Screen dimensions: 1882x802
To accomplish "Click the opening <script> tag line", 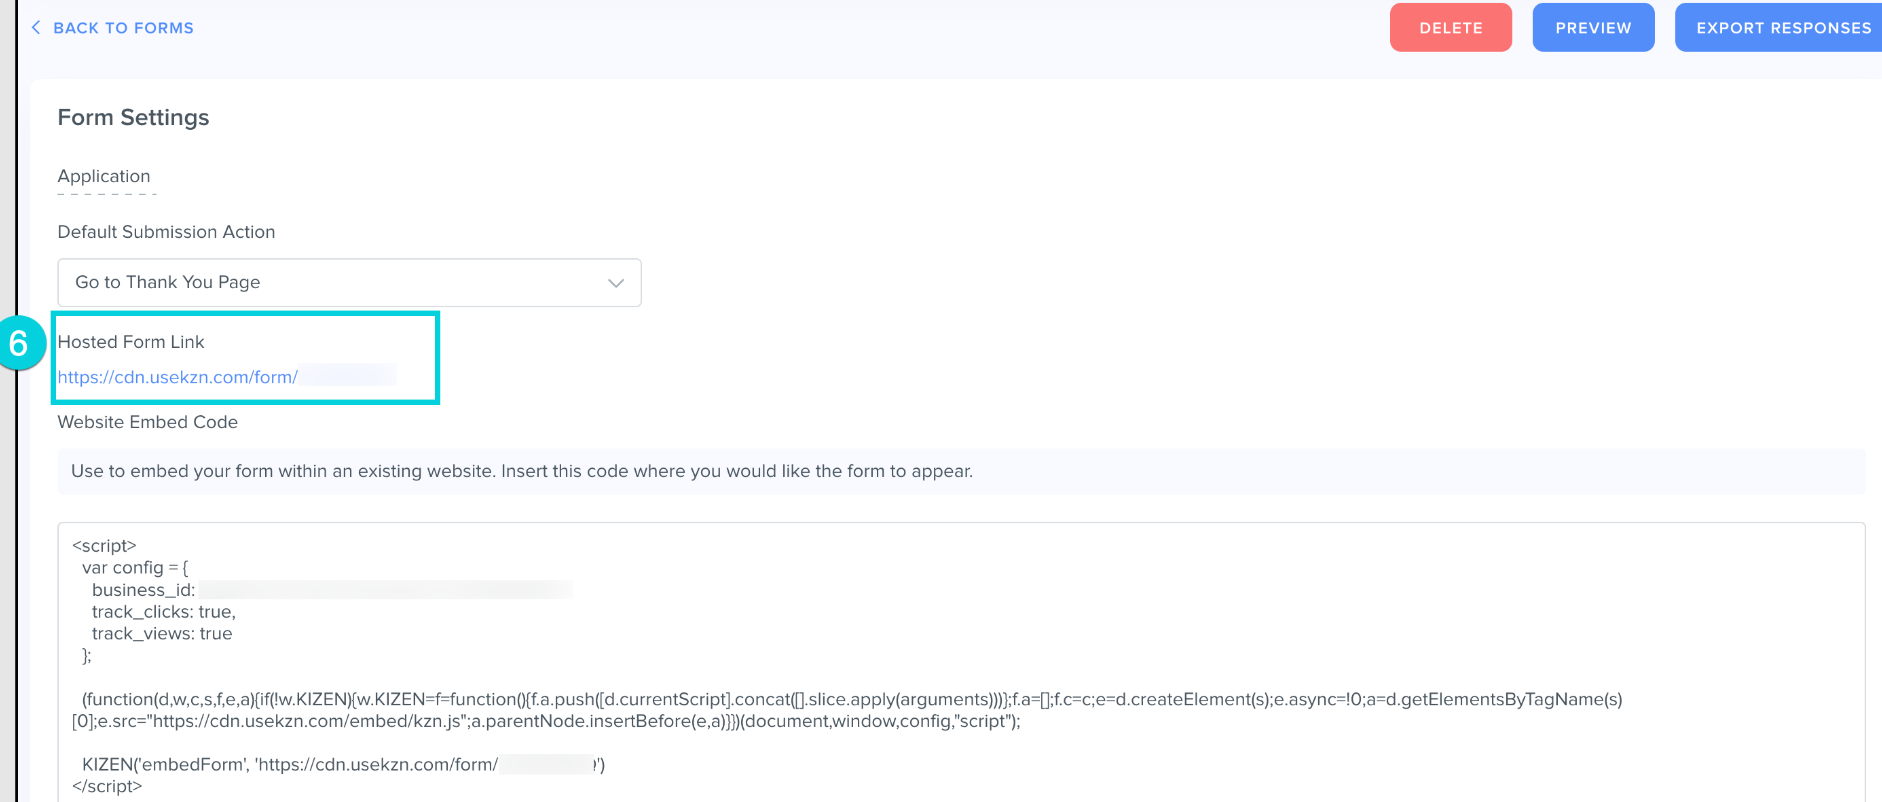I will click(104, 546).
